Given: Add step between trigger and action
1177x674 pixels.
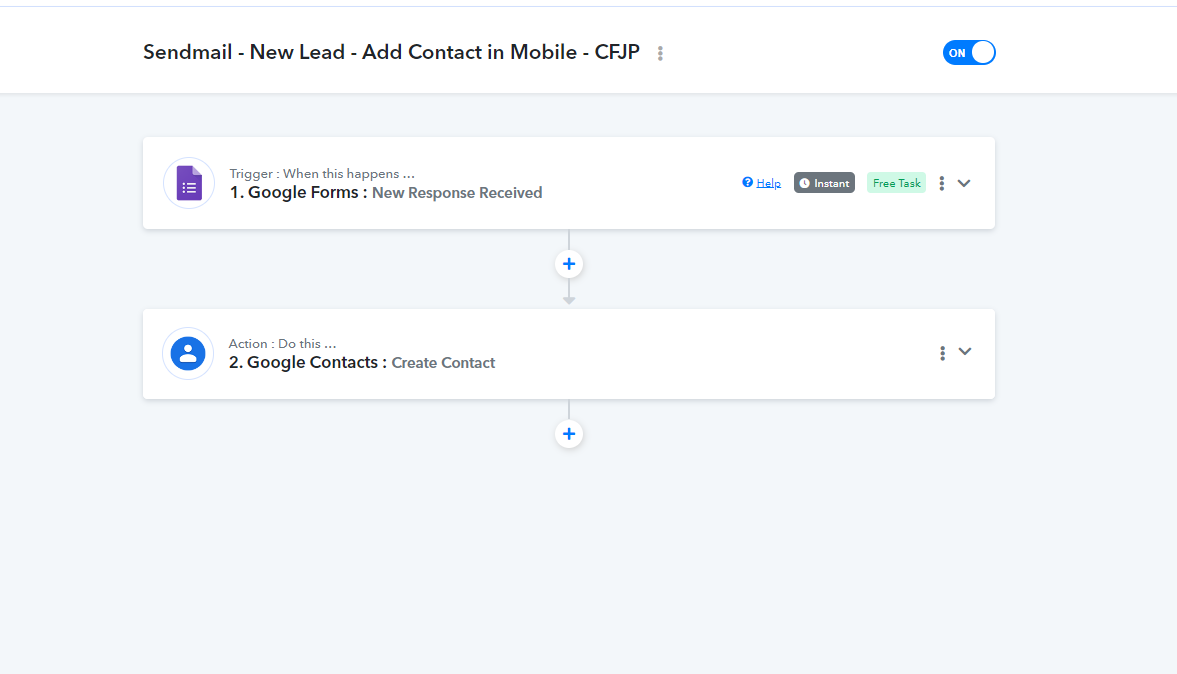Looking at the screenshot, I should pos(569,264).
